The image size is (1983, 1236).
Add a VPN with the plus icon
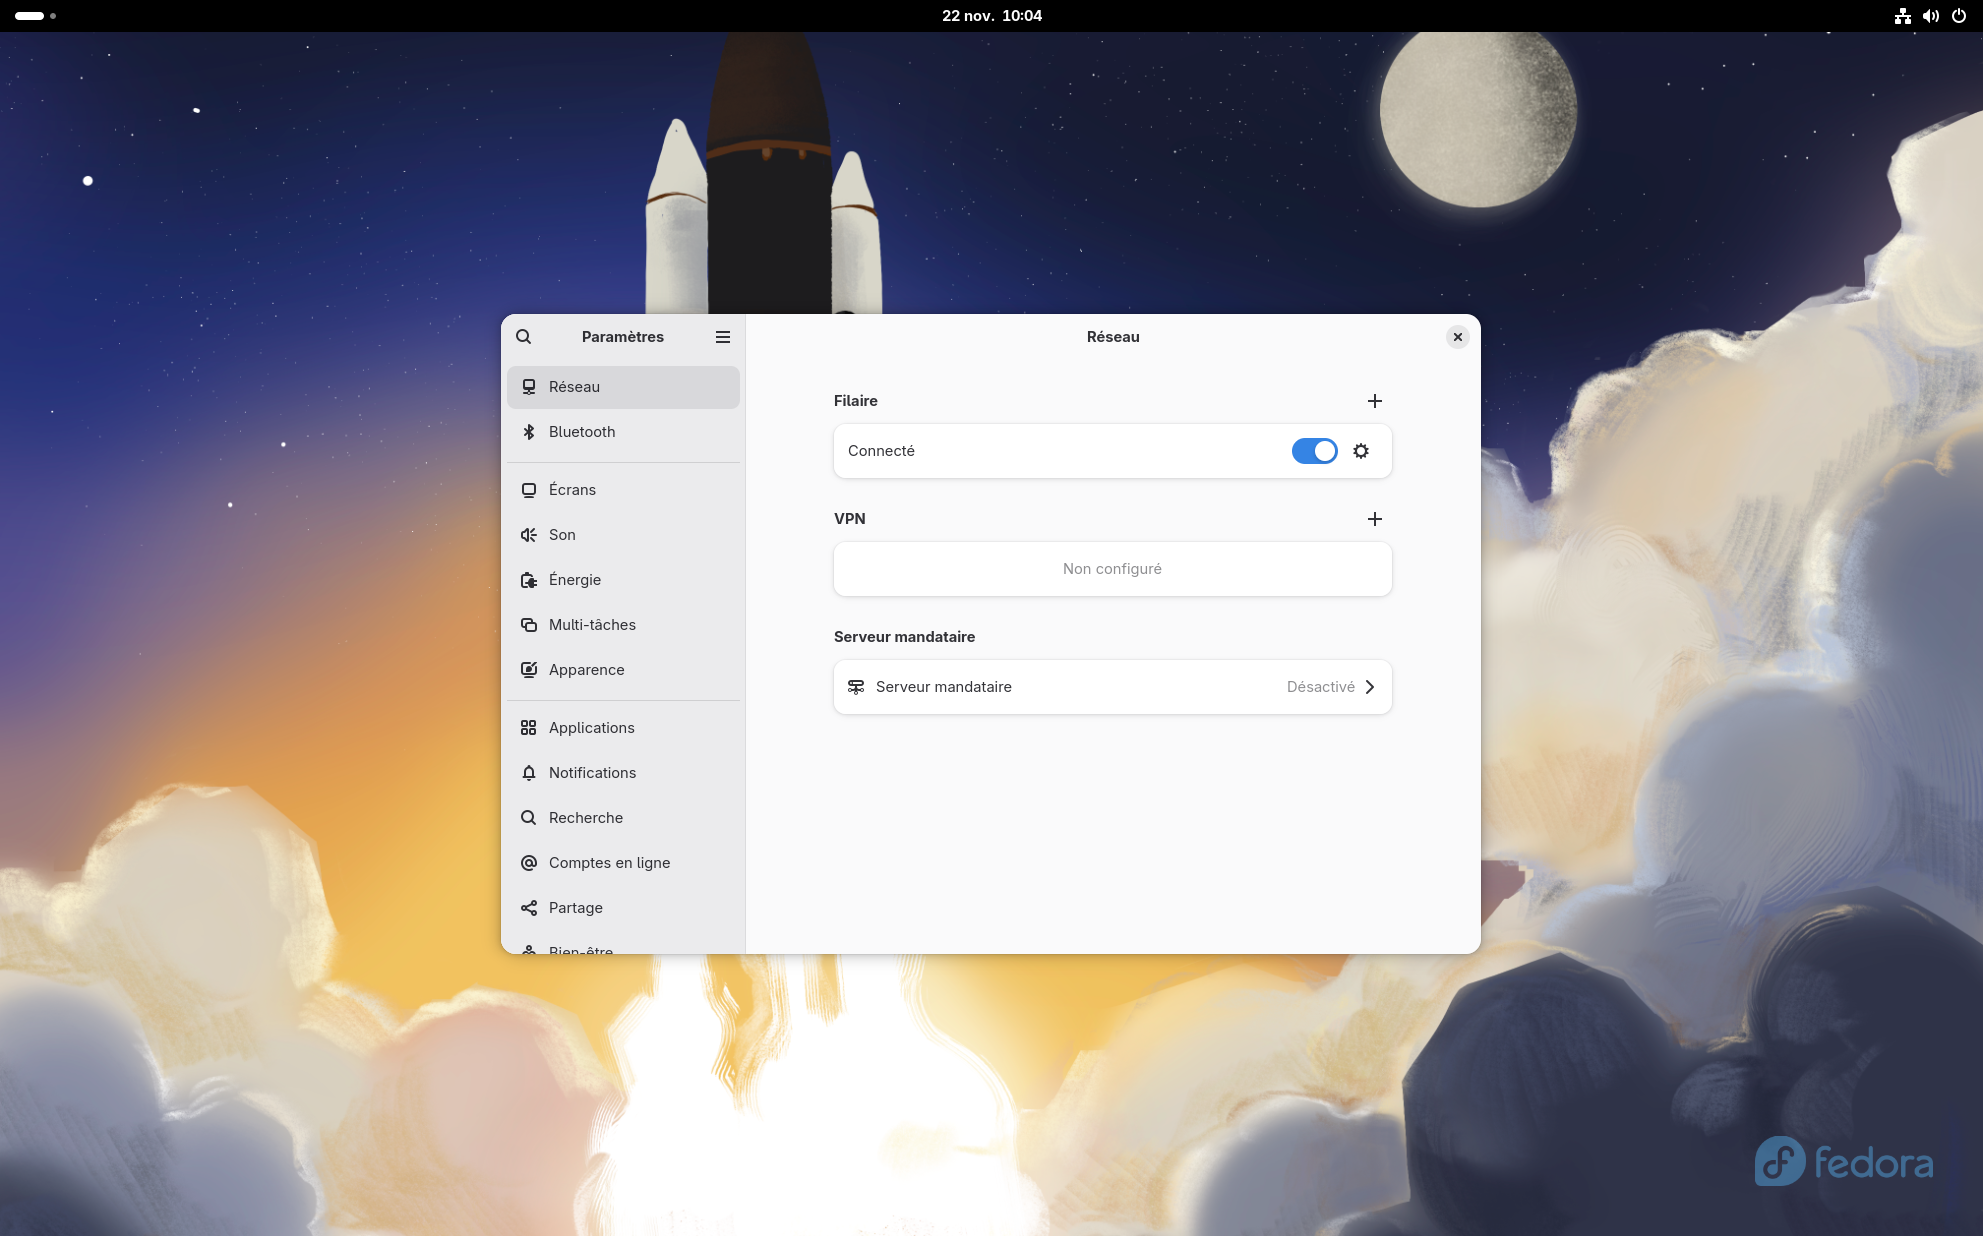1375,519
